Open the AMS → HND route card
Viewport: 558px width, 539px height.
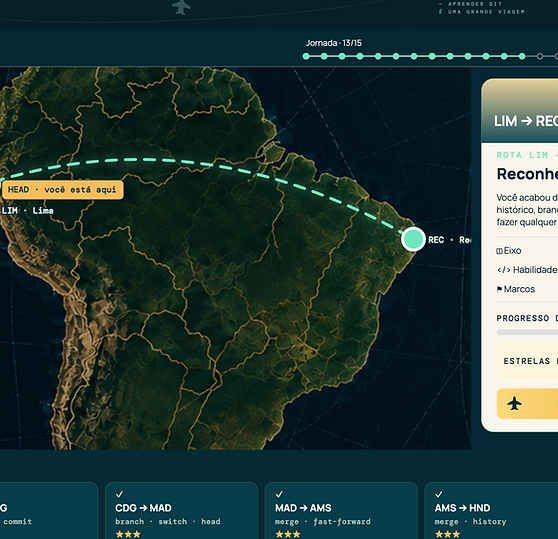(x=491, y=511)
